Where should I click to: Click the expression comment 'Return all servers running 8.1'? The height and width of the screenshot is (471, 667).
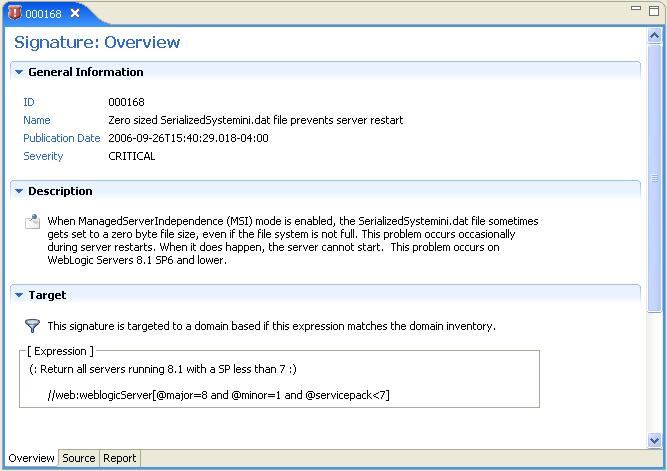click(163, 369)
